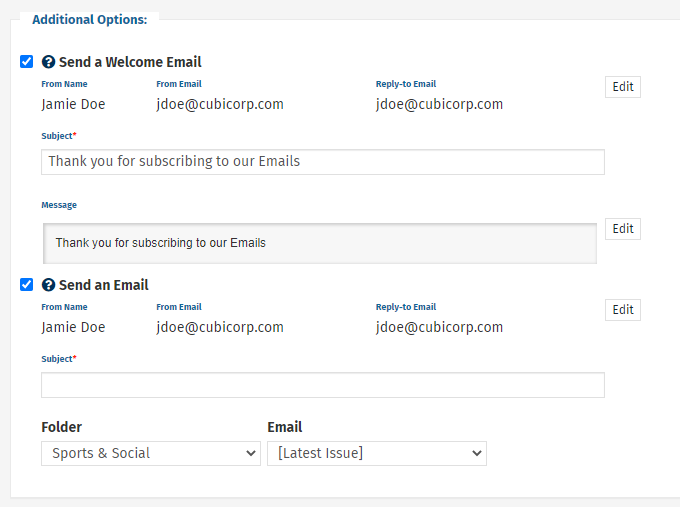Click the Folder label above the dropdown
Screen dimensions: 680x507
(62, 427)
